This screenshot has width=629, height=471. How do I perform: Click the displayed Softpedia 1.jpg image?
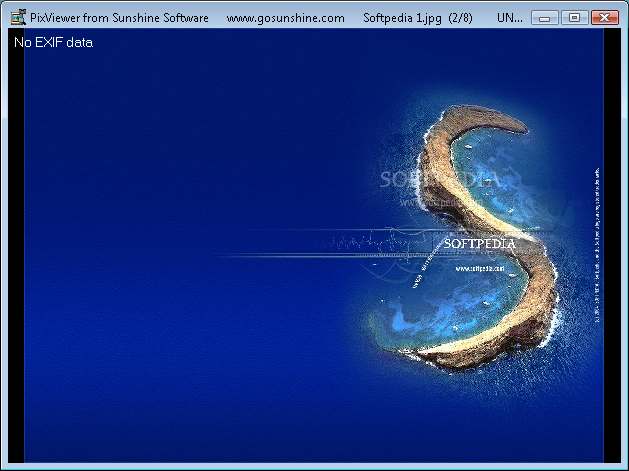(314, 246)
